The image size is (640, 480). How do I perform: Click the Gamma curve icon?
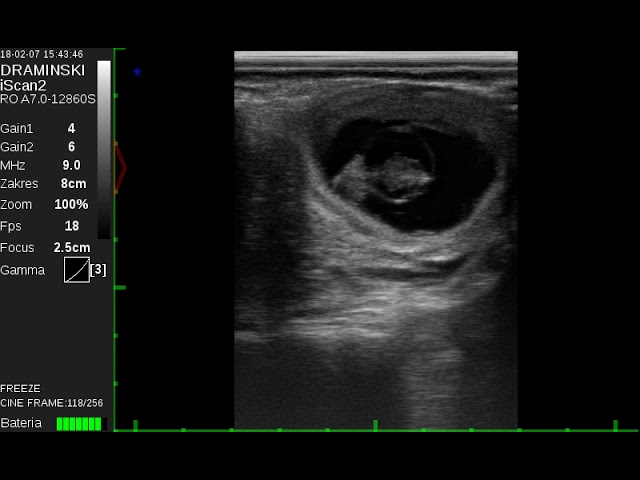[x=77, y=269]
